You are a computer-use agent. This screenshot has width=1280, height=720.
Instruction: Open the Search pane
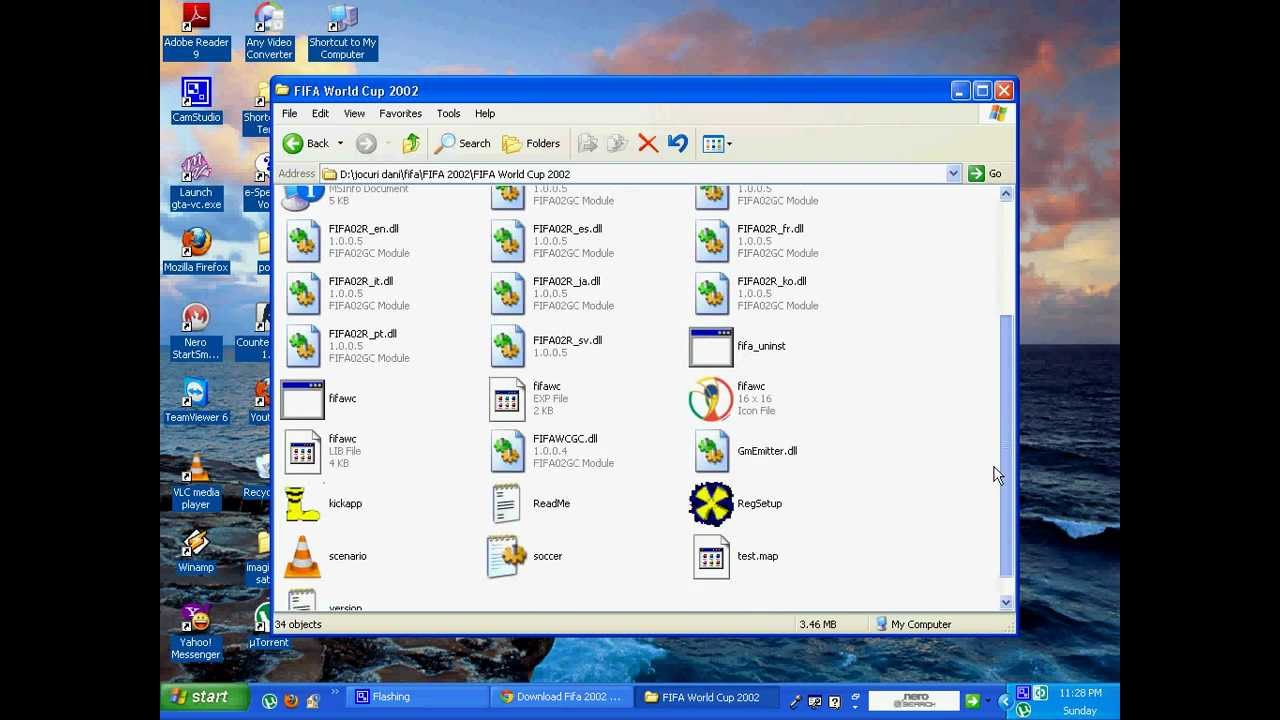point(462,144)
